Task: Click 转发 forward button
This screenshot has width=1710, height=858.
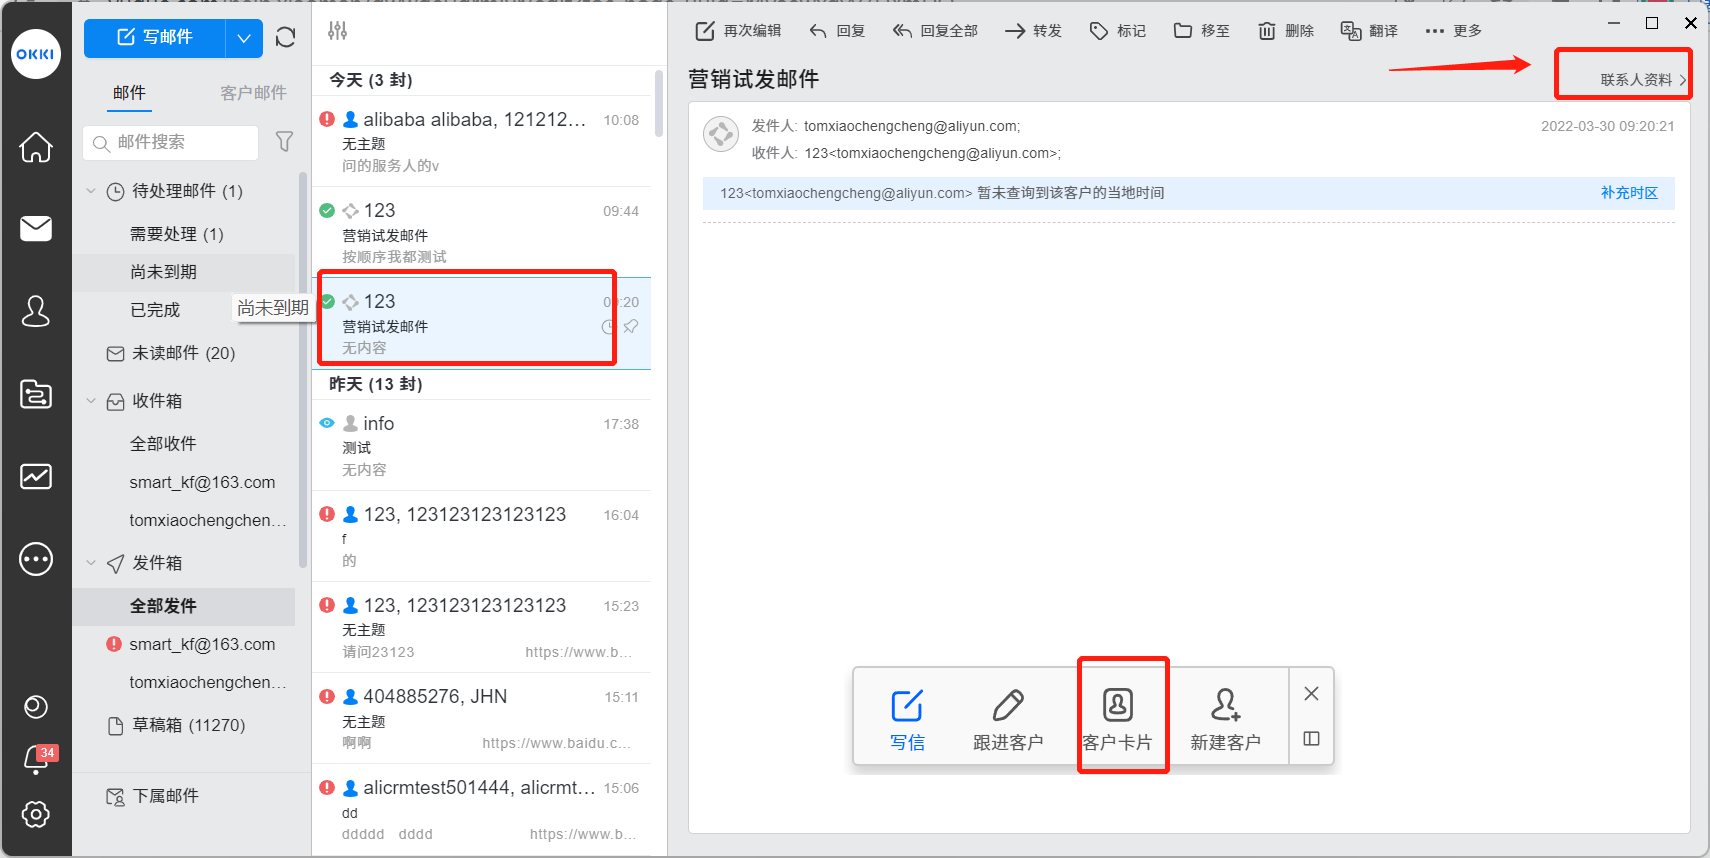Action: [x=1033, y=31]
